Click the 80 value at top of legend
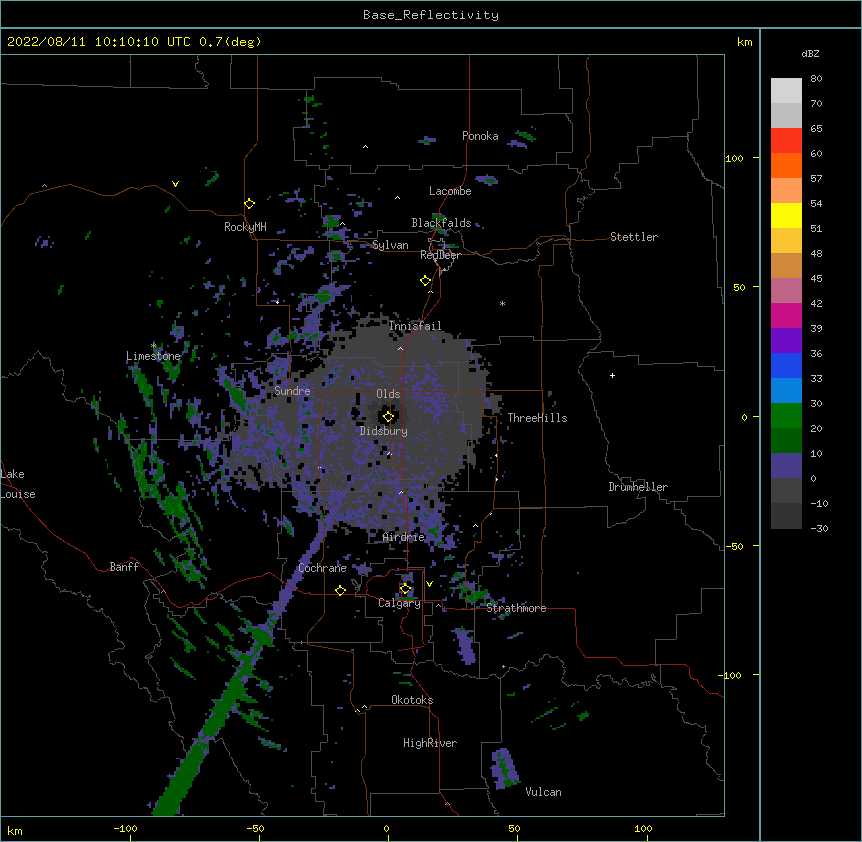Image resolution: width=862 pixels, height=842 pixels. coord(816,79)
